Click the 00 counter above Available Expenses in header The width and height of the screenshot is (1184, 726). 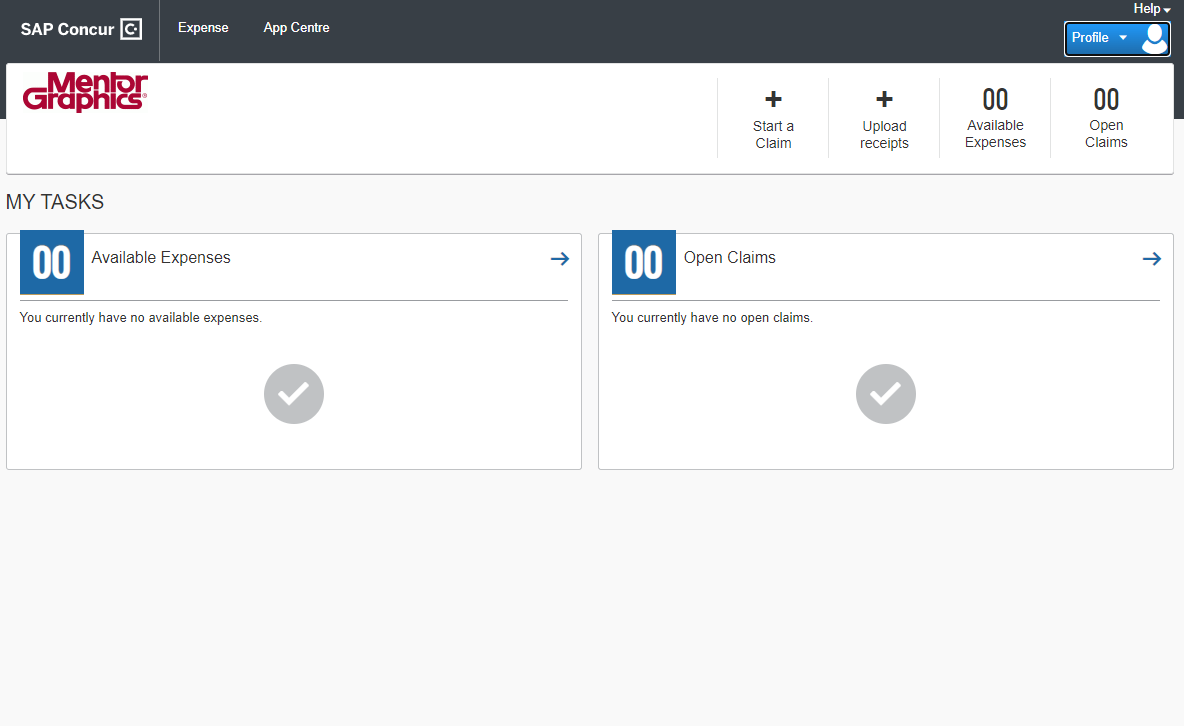click(x=995, y=100)
